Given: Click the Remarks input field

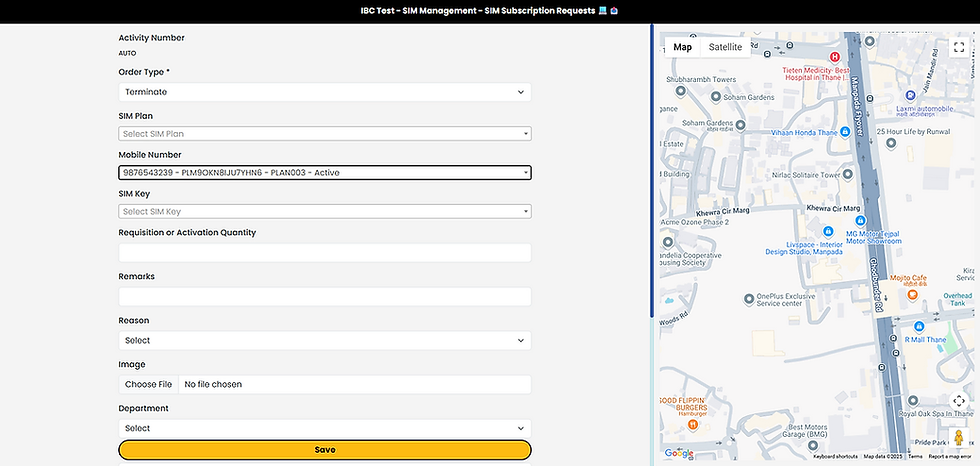Looking at the screenshot, I should click(x=325, y=297).
